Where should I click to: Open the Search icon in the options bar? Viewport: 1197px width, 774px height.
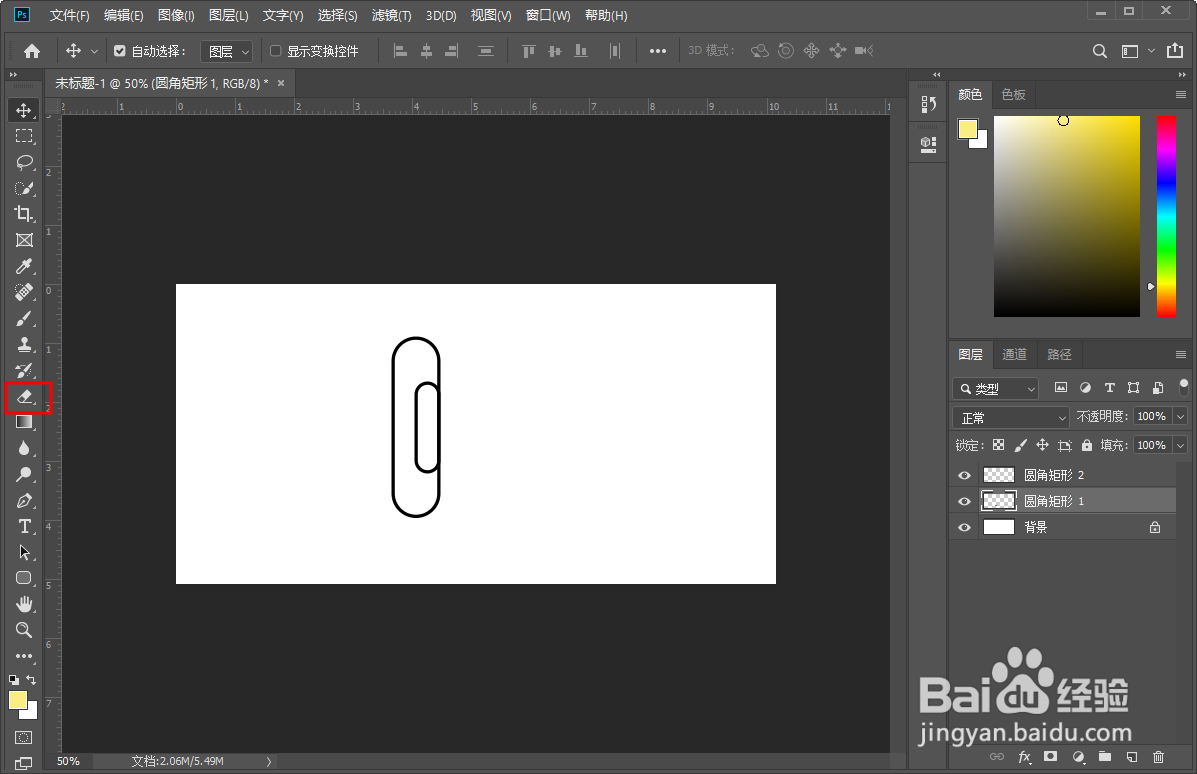(x=1099, y=50)
